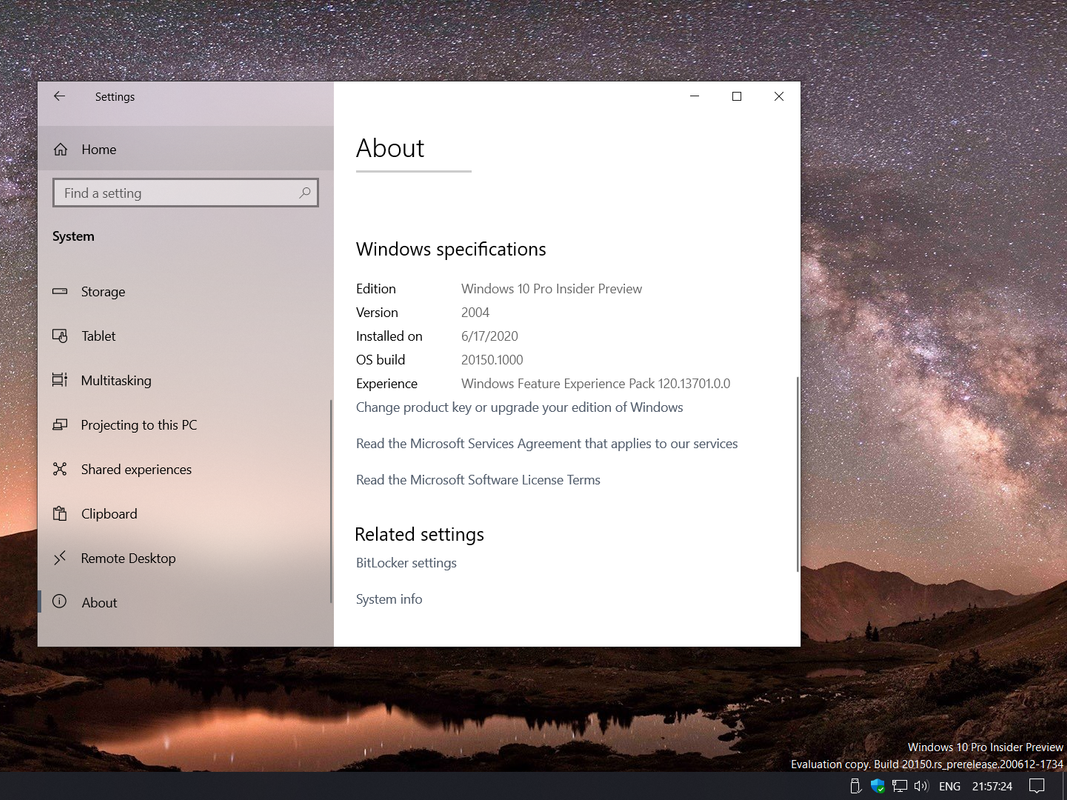
Task: Open Projecting to this PC
Action: click(x=184, y=425)
